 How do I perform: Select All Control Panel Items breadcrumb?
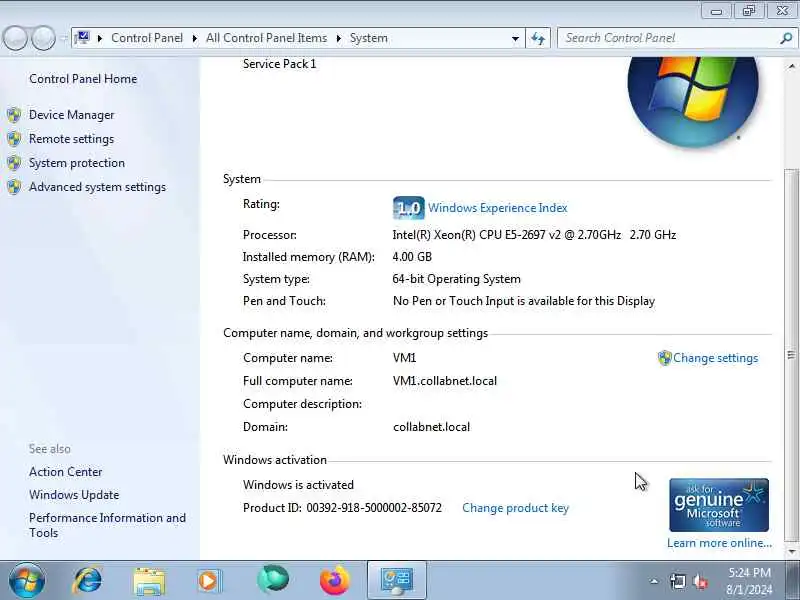coord(266,38)
